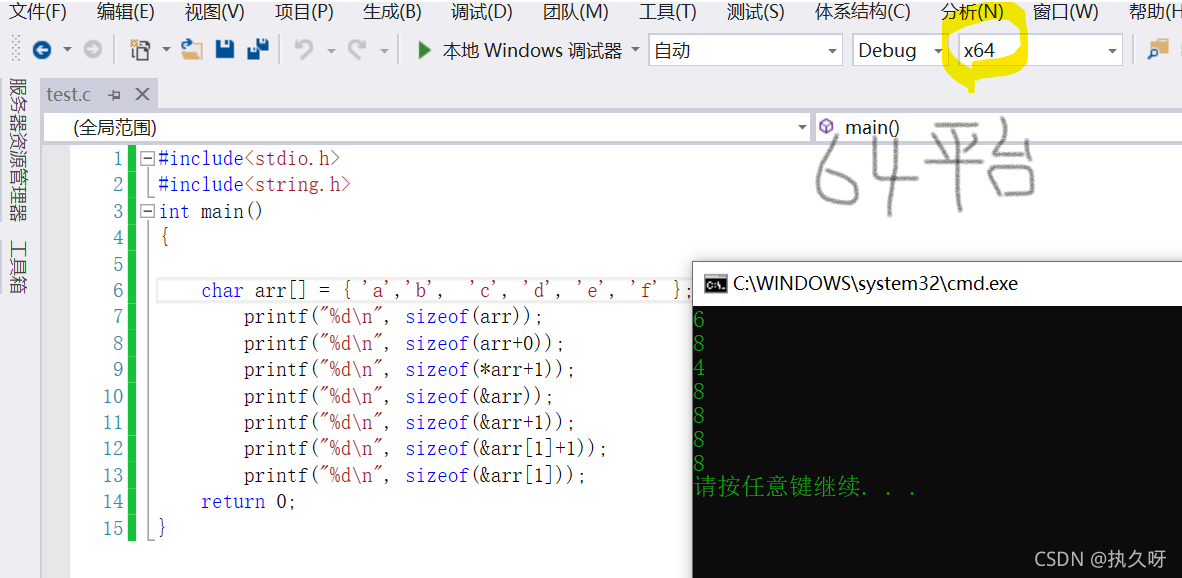
Task: Click the console output value 6
Action: click(699, 320)
